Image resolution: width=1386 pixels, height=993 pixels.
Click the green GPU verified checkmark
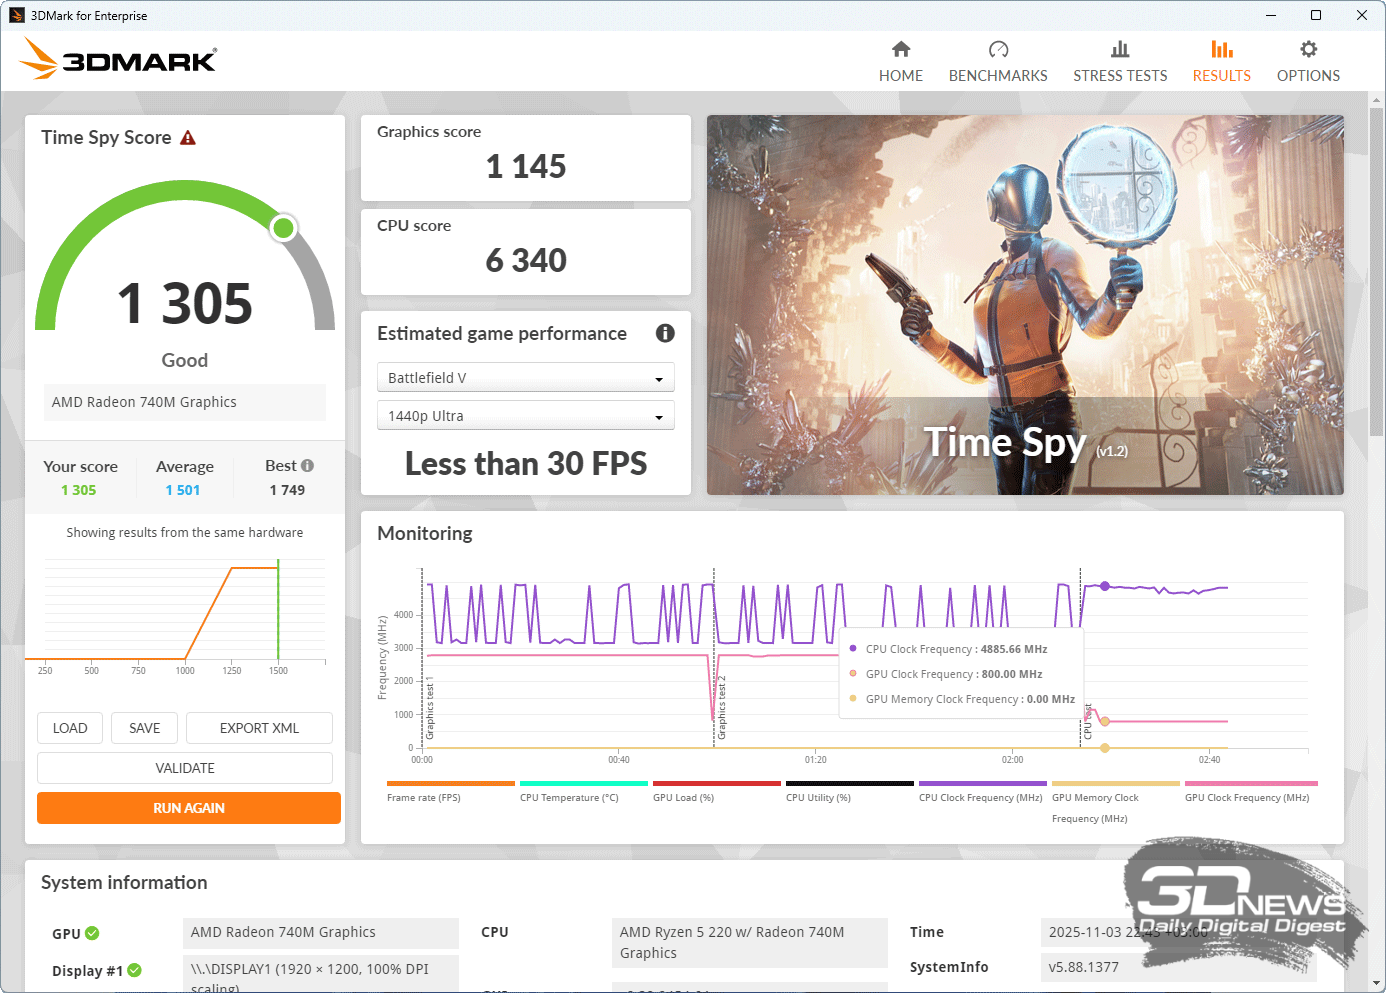[92, 933]
